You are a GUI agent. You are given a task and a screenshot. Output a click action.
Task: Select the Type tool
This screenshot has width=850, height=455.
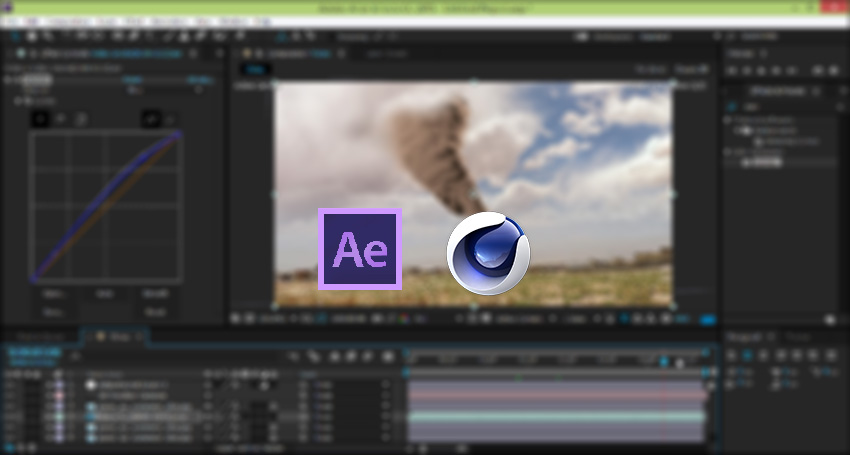point(151,36)
